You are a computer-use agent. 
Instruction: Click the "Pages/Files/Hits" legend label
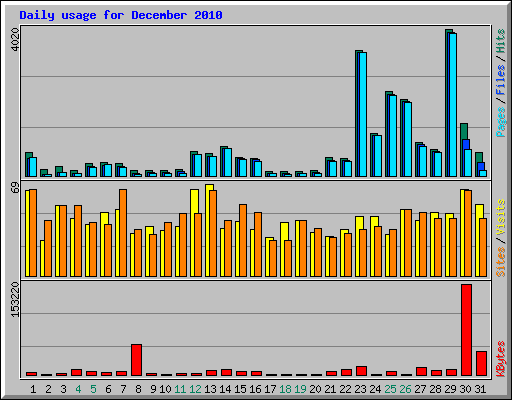point(500,83)
